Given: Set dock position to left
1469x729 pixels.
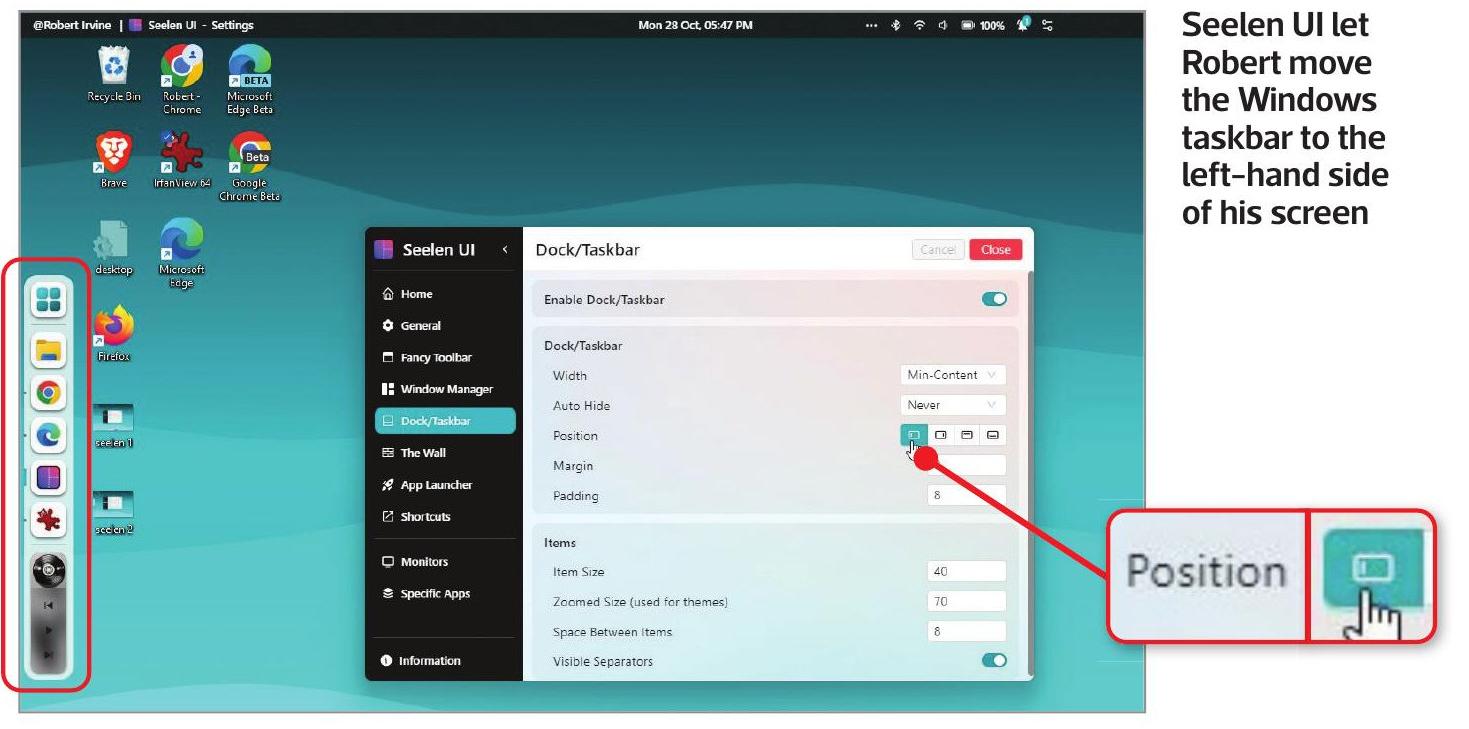Looking at the screenshot, I should pos(914,435).
